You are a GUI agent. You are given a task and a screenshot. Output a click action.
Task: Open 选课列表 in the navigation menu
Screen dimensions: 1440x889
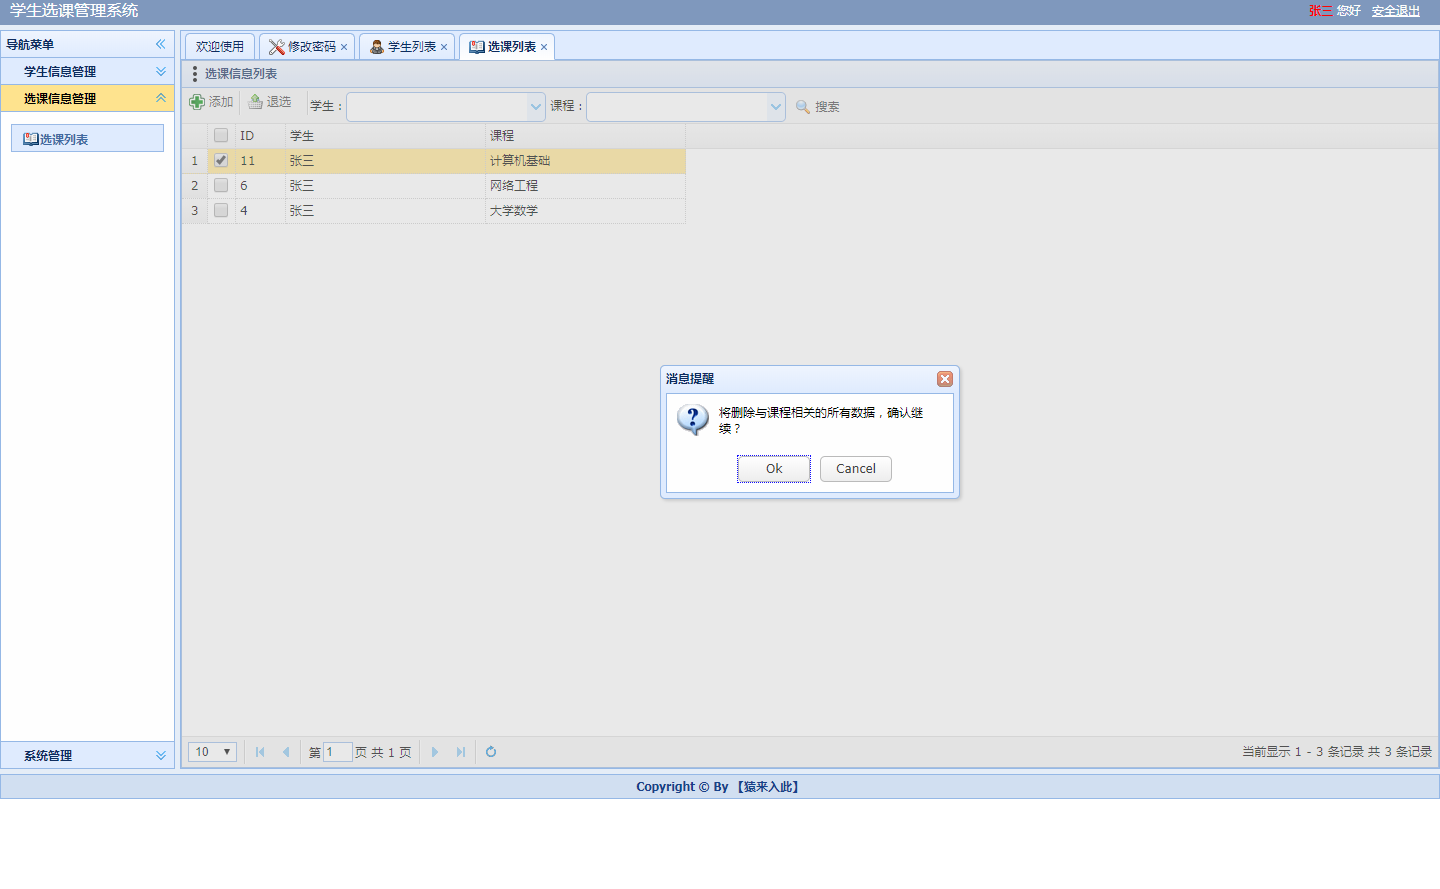coord(87,139)
